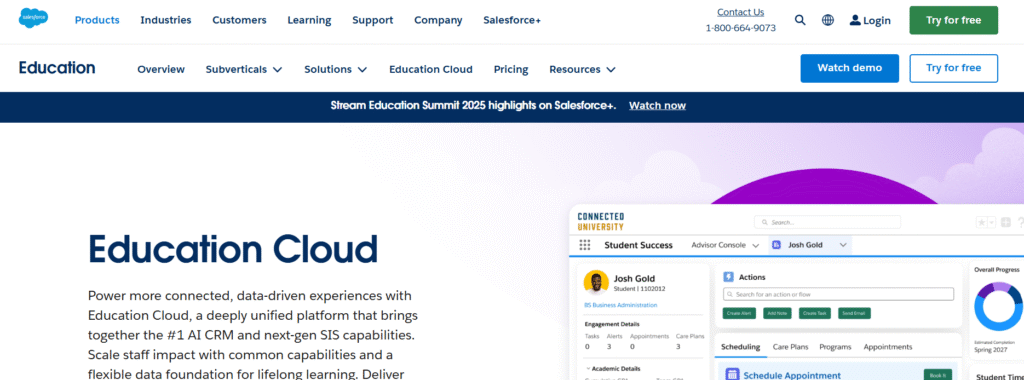
Task: Click the plus icon in demo header
Action: [x=1006, y=223]
